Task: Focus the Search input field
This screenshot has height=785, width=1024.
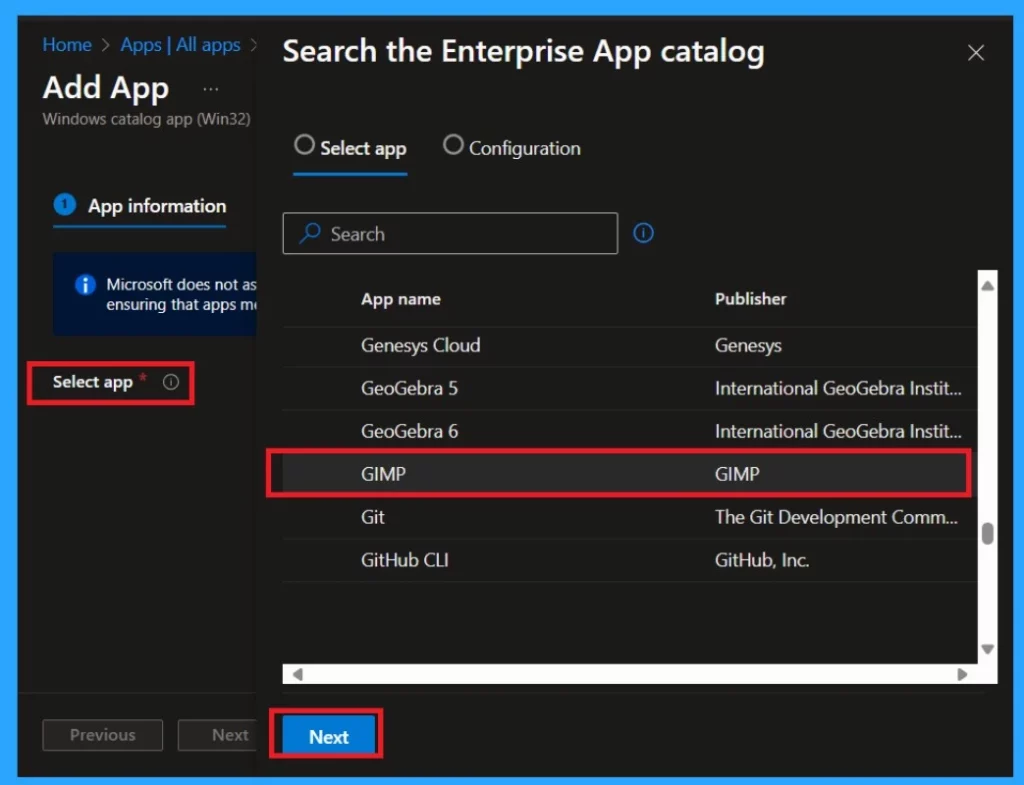Action: click(x=450, y=233)
